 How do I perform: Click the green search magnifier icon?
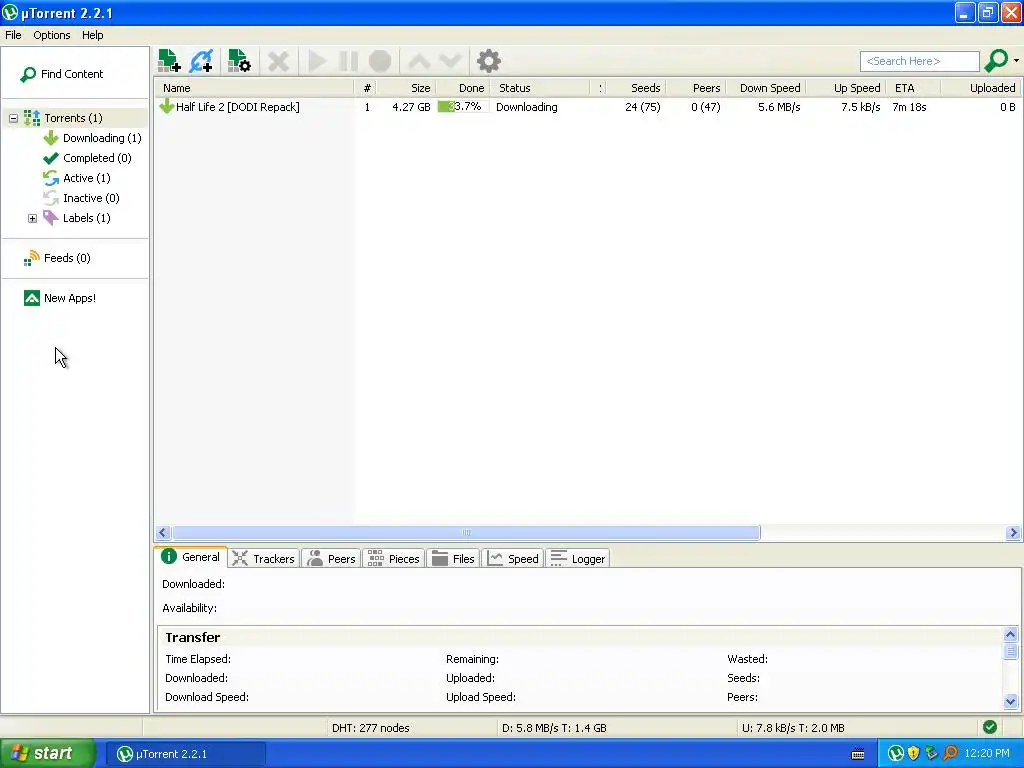[996, 61]
